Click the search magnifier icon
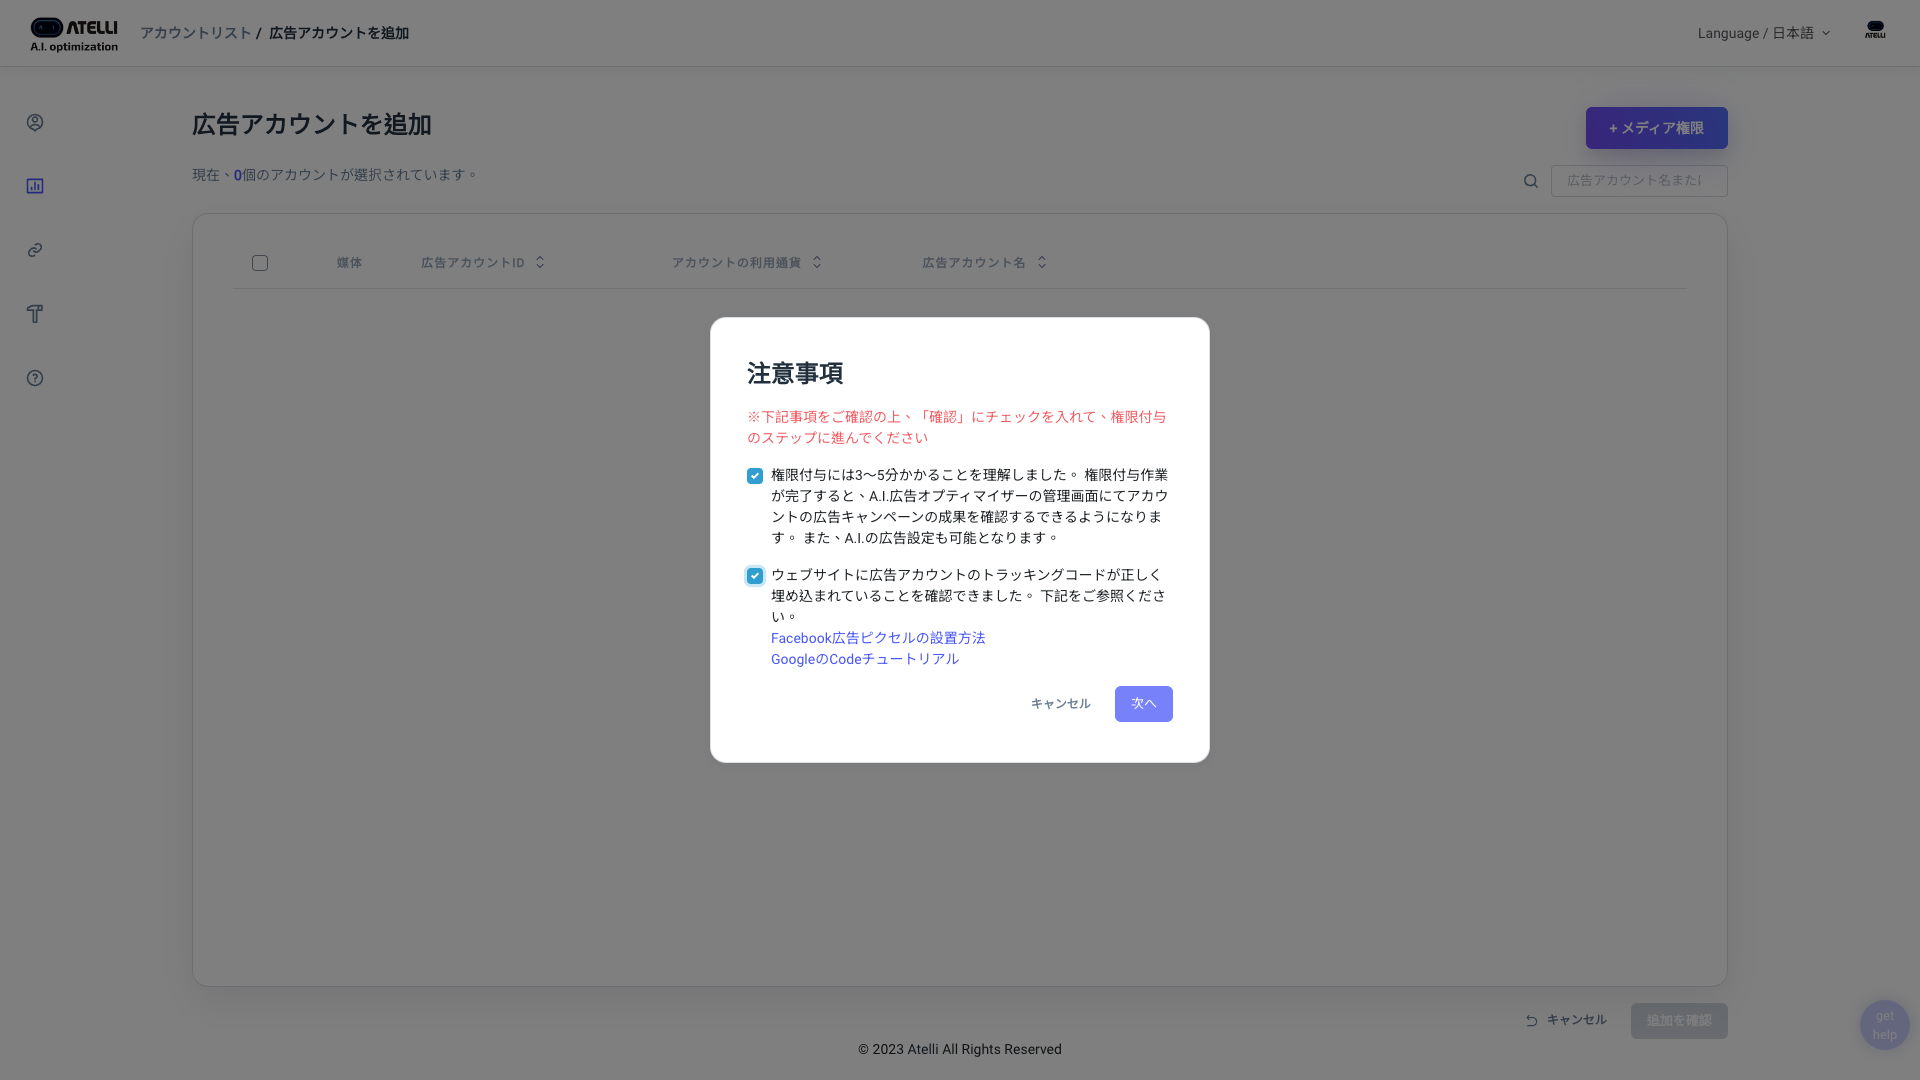Image resolution: width=1920 pixels, height=1080 pixels. click(x=1531, y=181)
